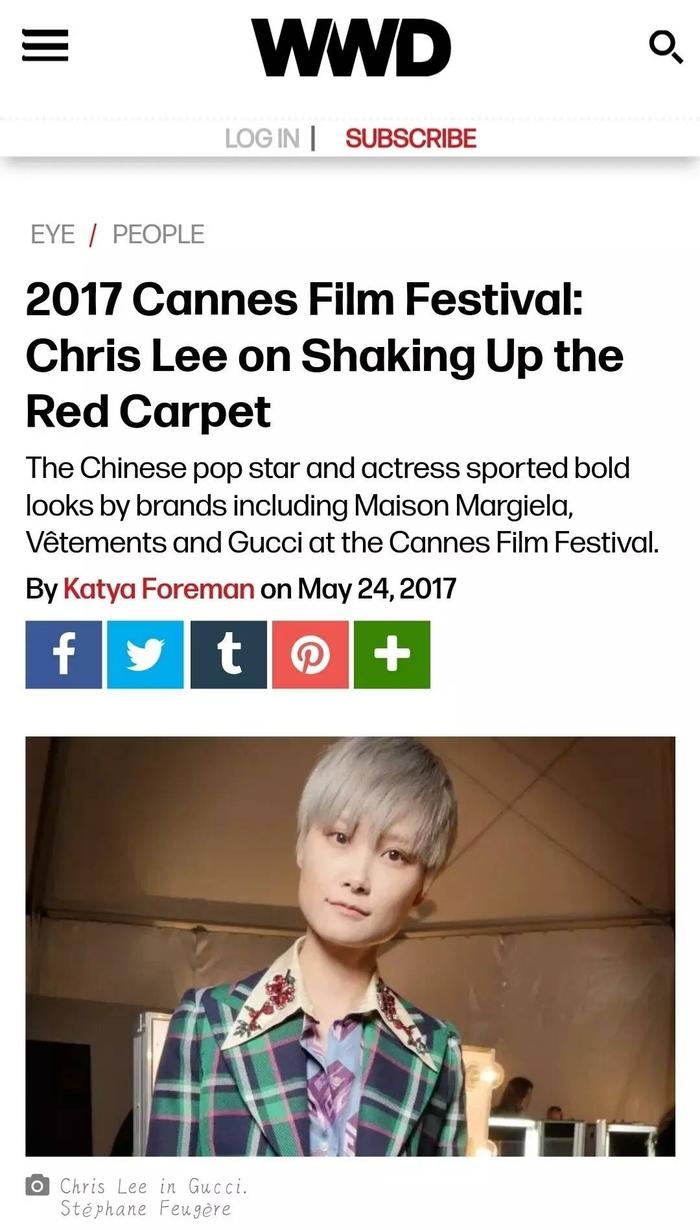Click the 2017 Cannes Film Festival headline

pos(325,356)
